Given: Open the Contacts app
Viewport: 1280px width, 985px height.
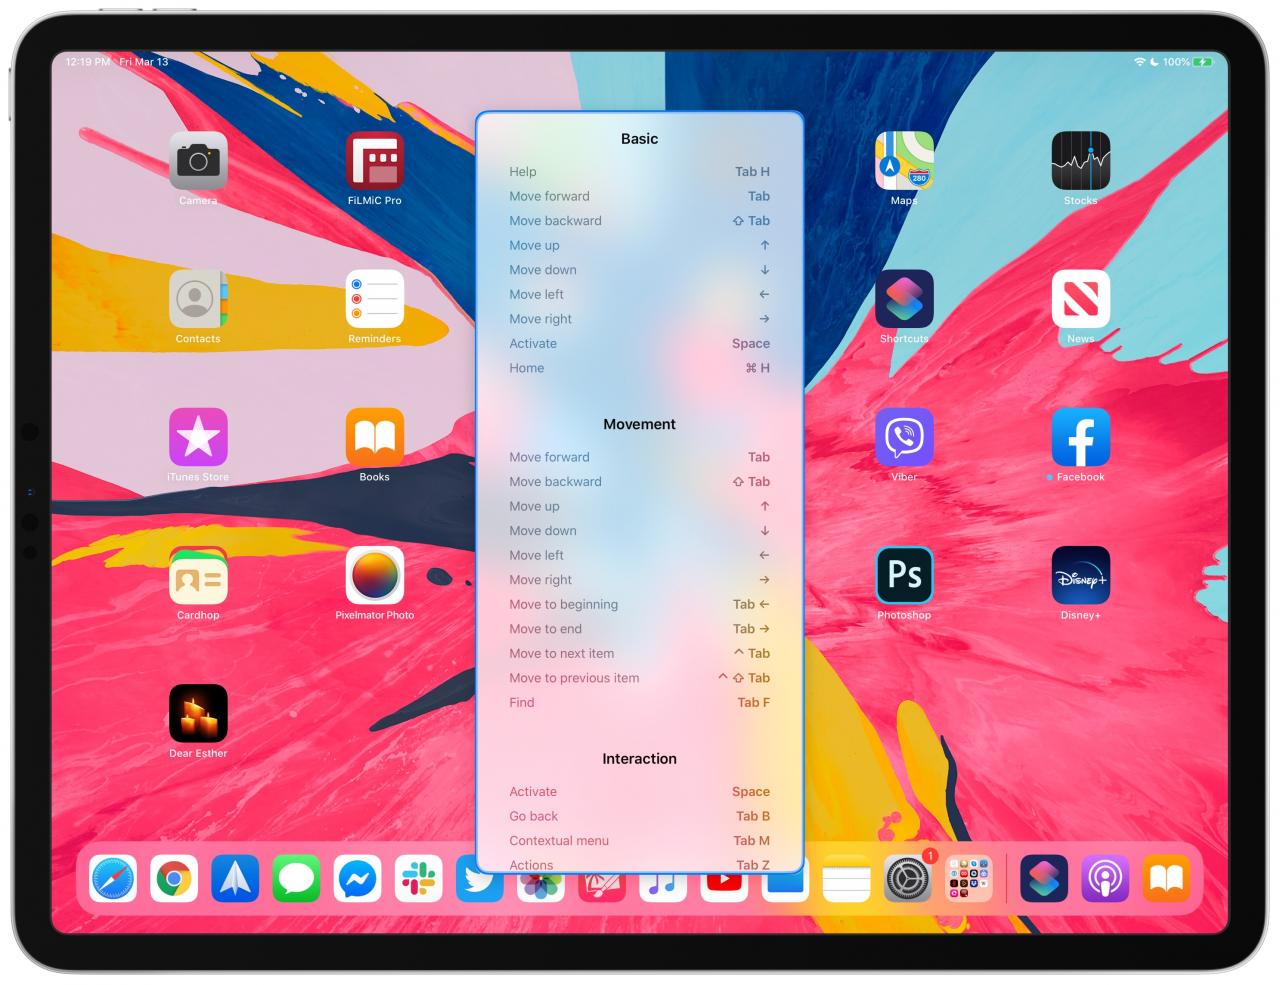Looking at the screenshot, I should pyautogui.click(x=198, y=298).
